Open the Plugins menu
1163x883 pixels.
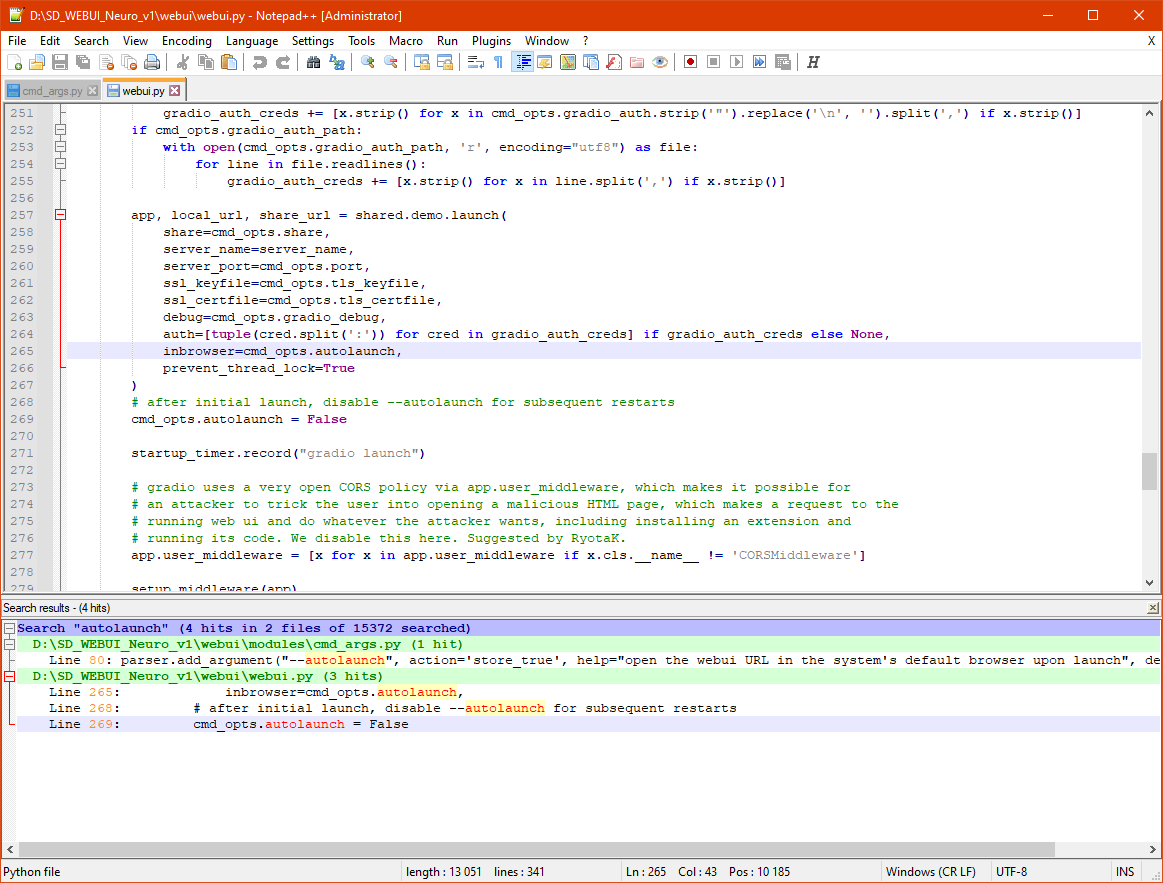click(x=491, y=41)
